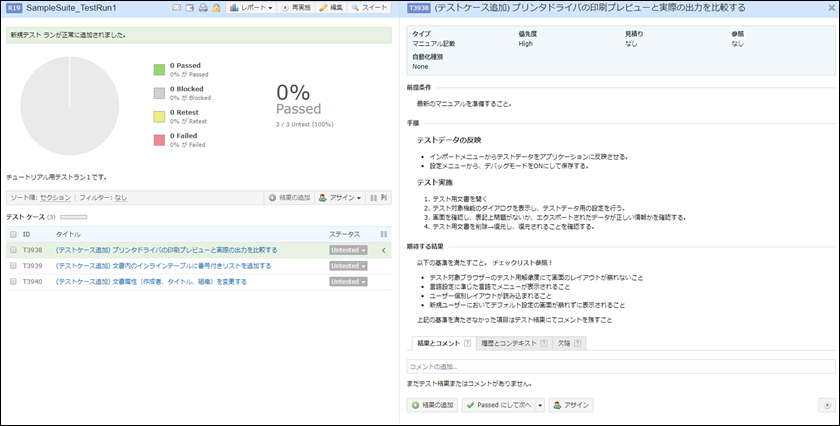Click the envelope email icon in header
Screen dimensions: 840x426
click(176, 8)
